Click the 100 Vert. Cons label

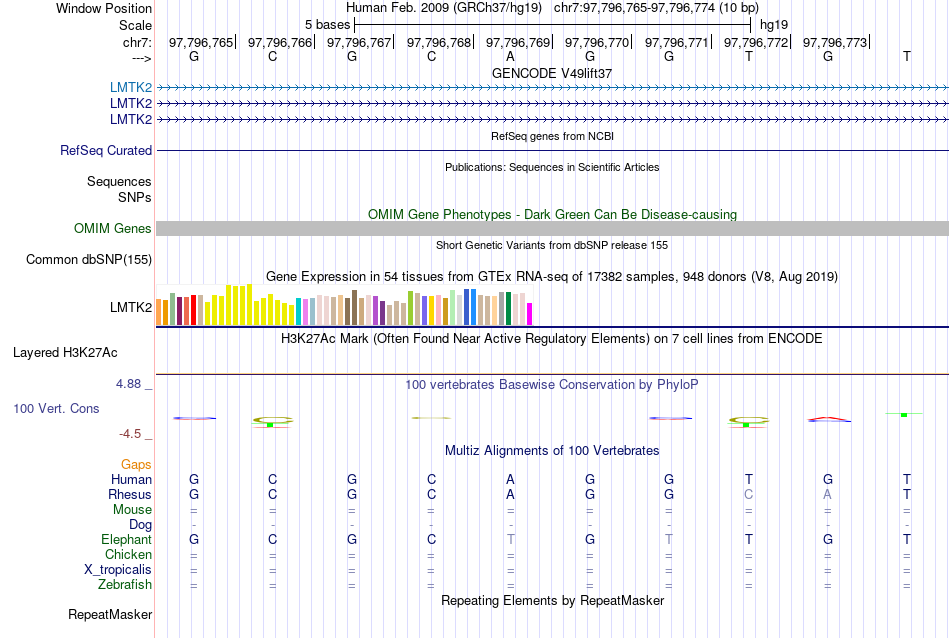coord(56,408)
